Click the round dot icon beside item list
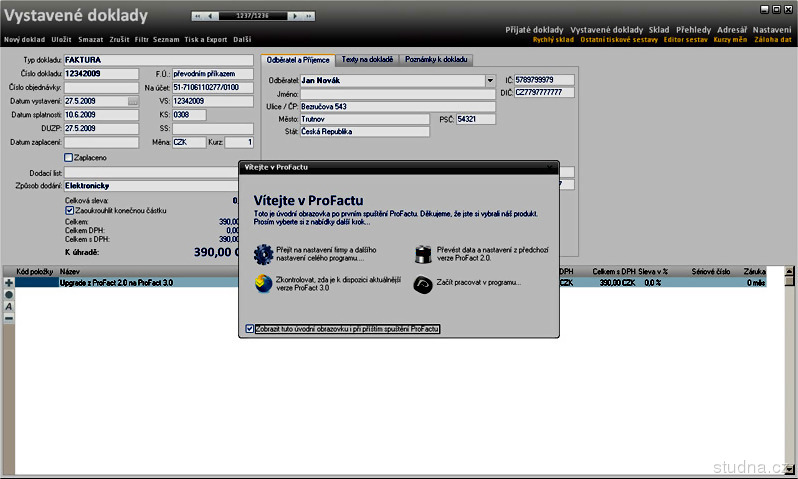798x479 pixels. [x=9, y=295]
